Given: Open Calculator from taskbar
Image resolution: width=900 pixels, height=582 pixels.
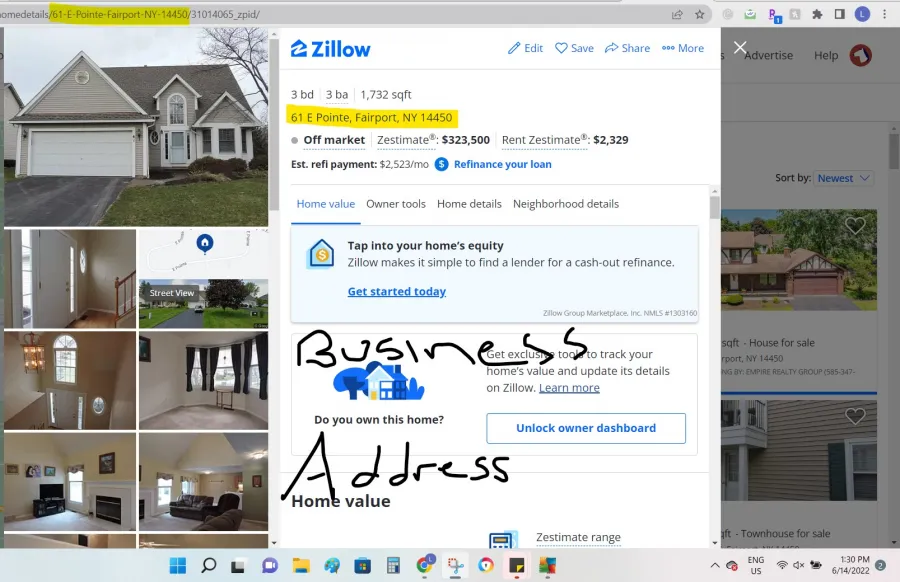Looking at the screenshot, I should coord(393,566).
